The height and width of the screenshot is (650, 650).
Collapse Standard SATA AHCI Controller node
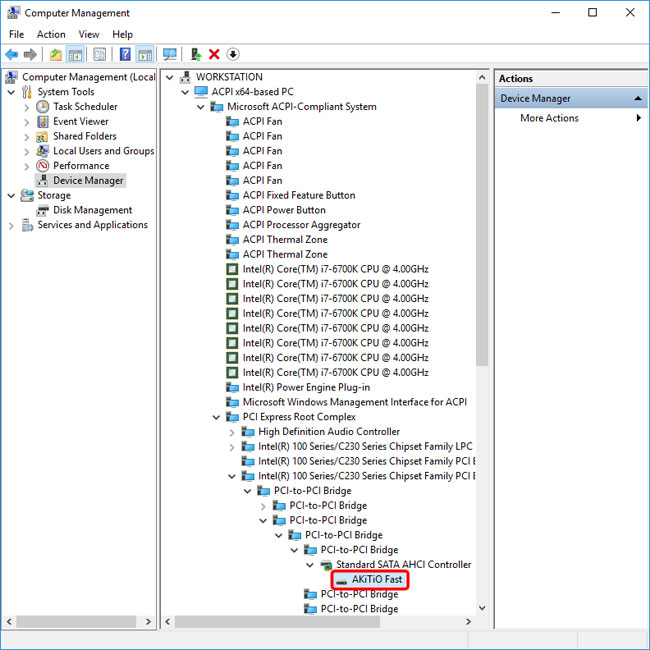click(x=310, y=565)
